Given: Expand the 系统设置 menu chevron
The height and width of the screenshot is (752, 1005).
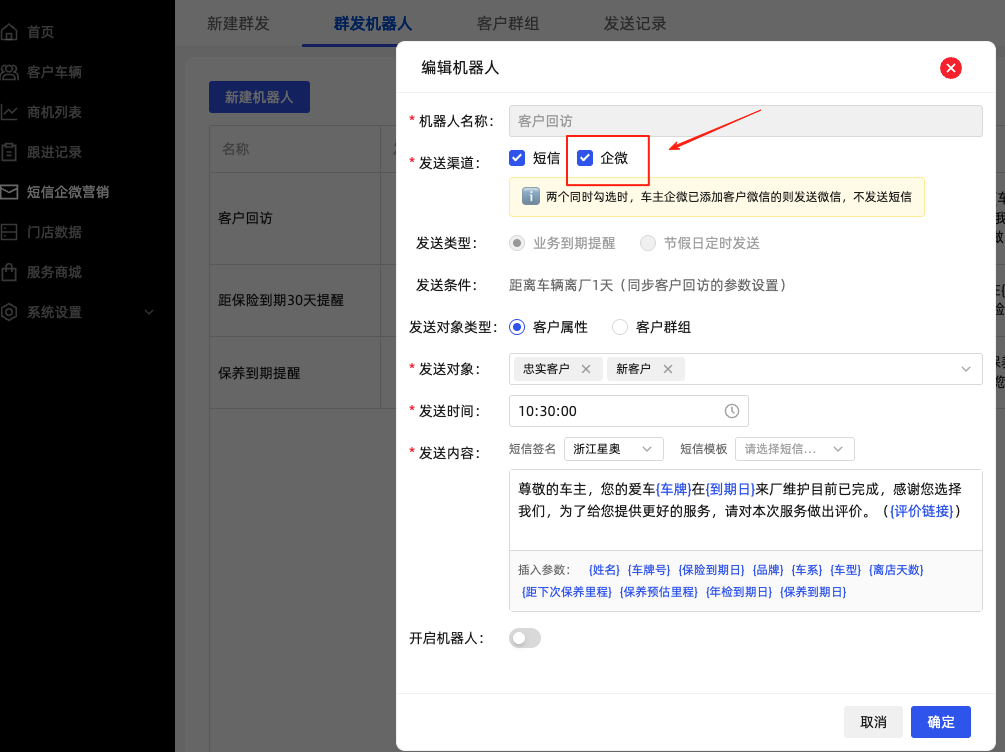Looking at the screenshot, I should (149, 312).
